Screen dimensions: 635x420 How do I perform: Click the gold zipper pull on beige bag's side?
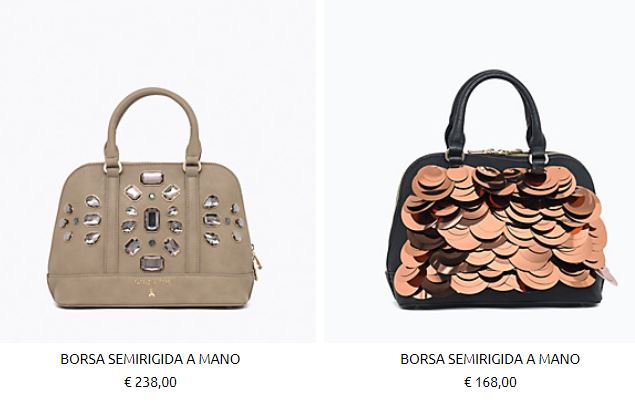pos(257,260)
